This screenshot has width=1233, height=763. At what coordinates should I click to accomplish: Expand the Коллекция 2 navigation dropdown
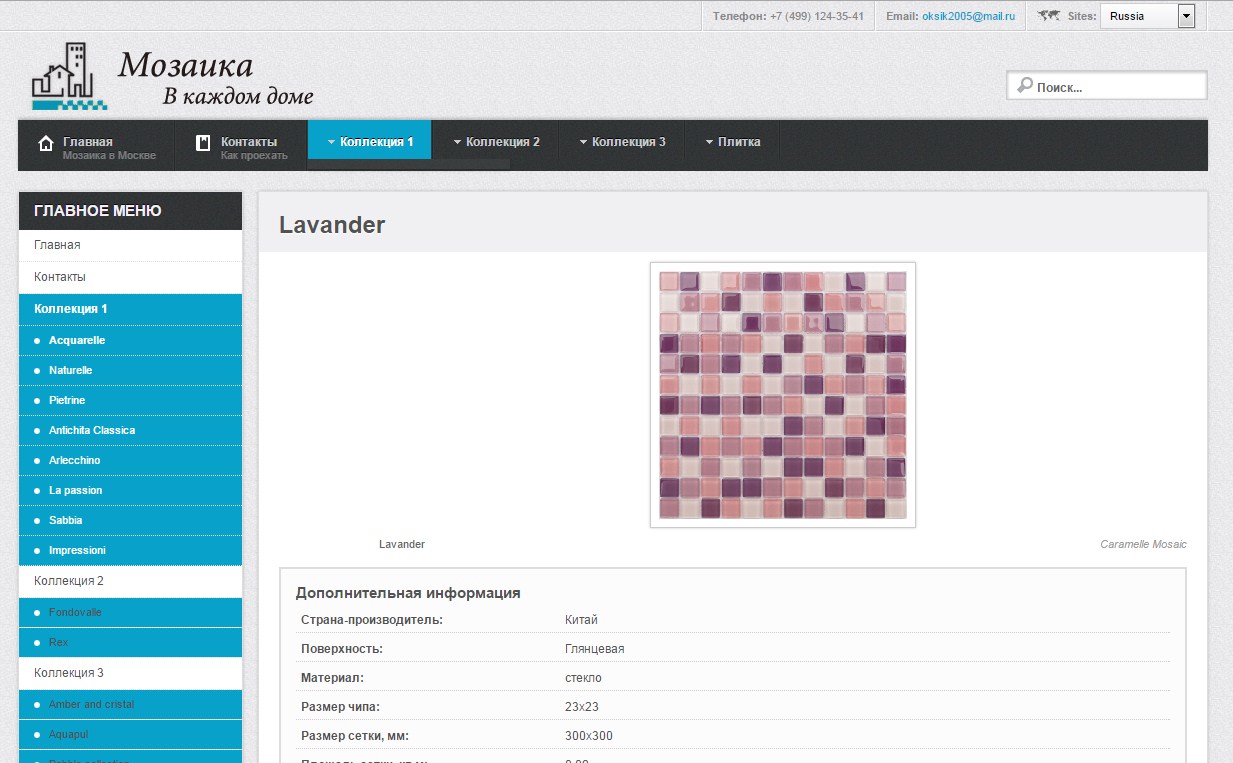[x=496, y=142]
